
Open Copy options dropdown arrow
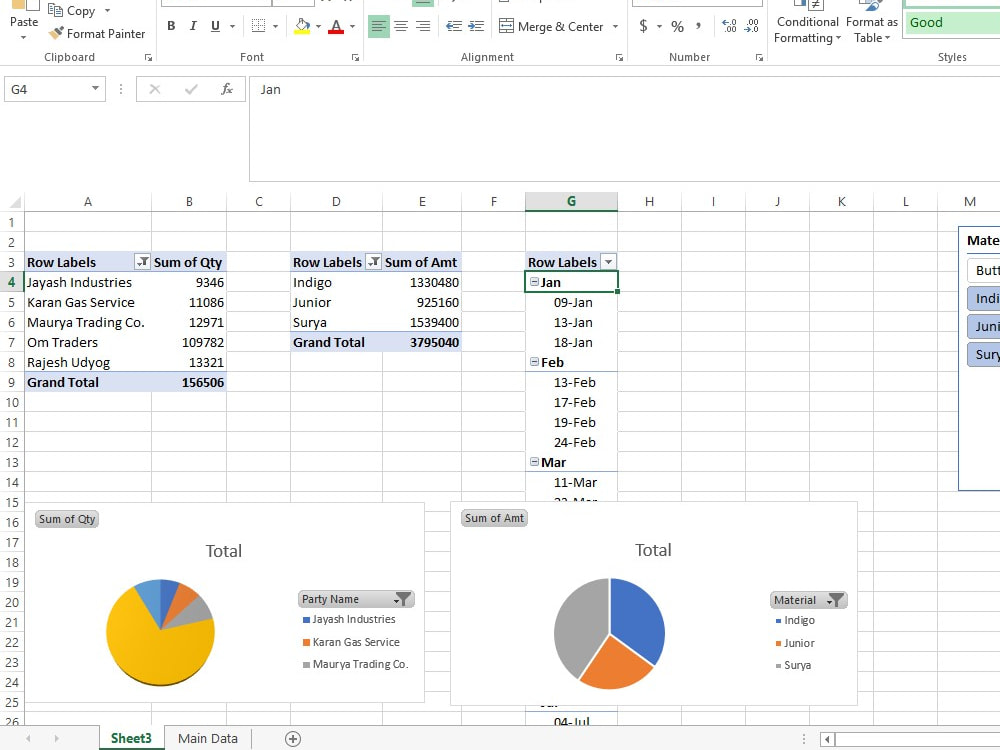coord(107,11)
